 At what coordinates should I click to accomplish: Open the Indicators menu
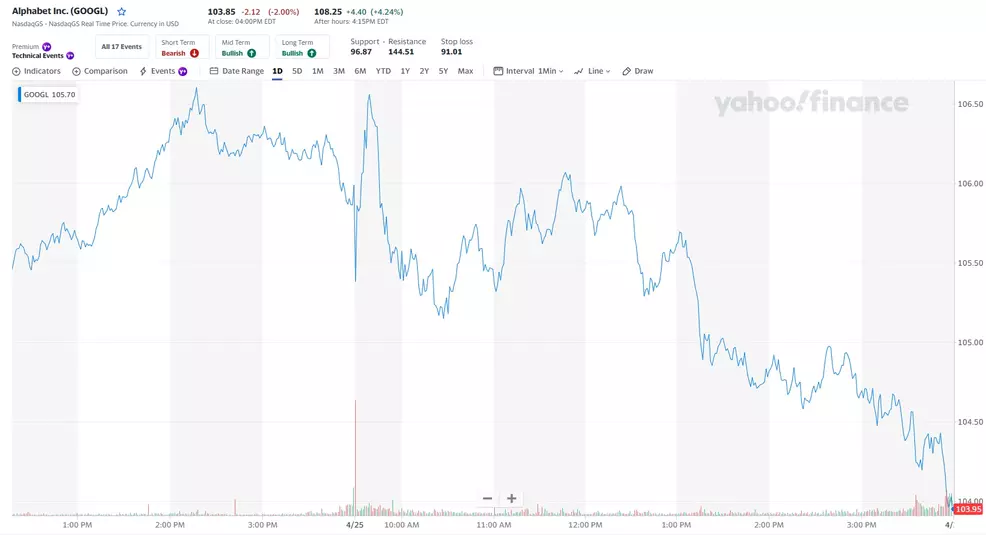tap(36, 71)
